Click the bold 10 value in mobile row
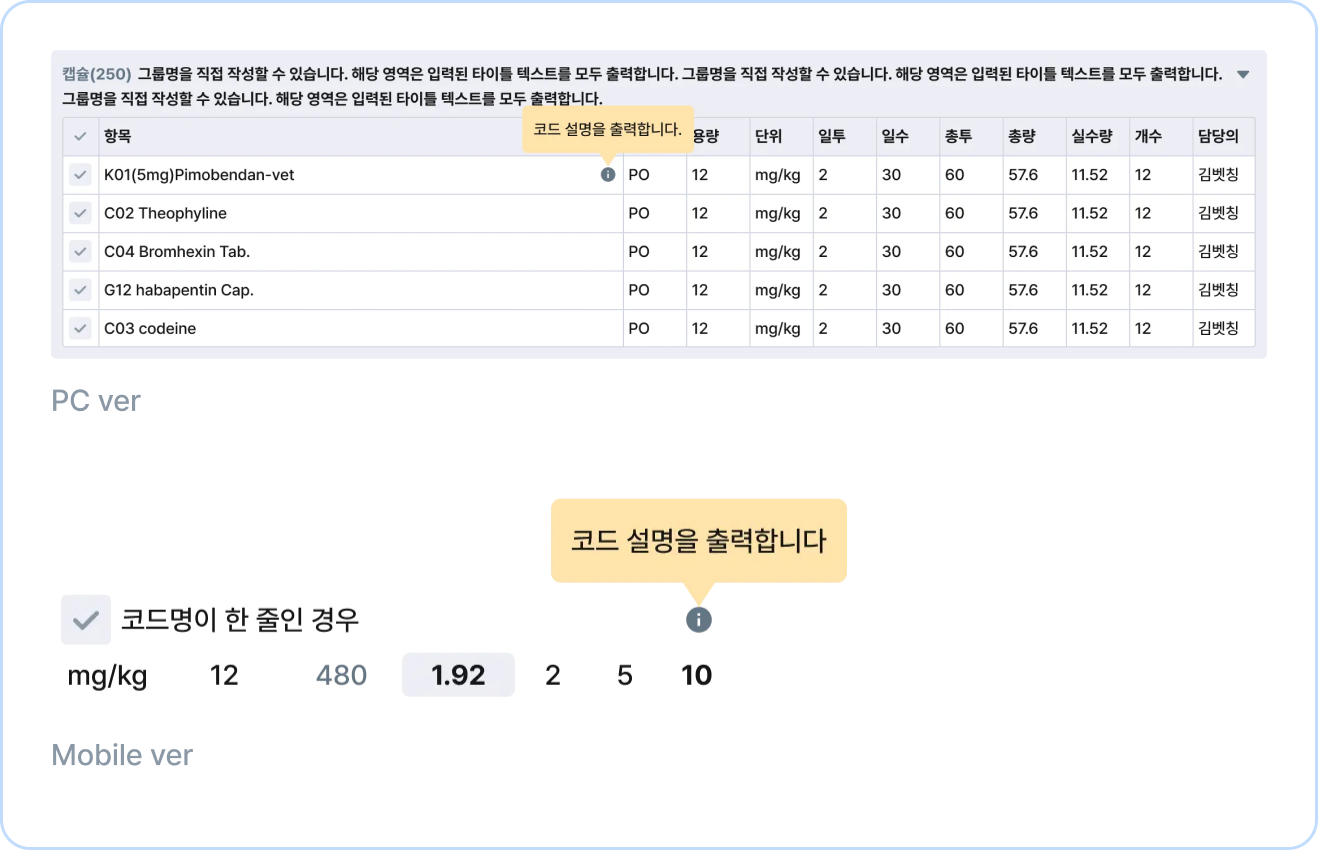Image resolution: width=1318 pixels, height=850 pixels. click(697, 676)
